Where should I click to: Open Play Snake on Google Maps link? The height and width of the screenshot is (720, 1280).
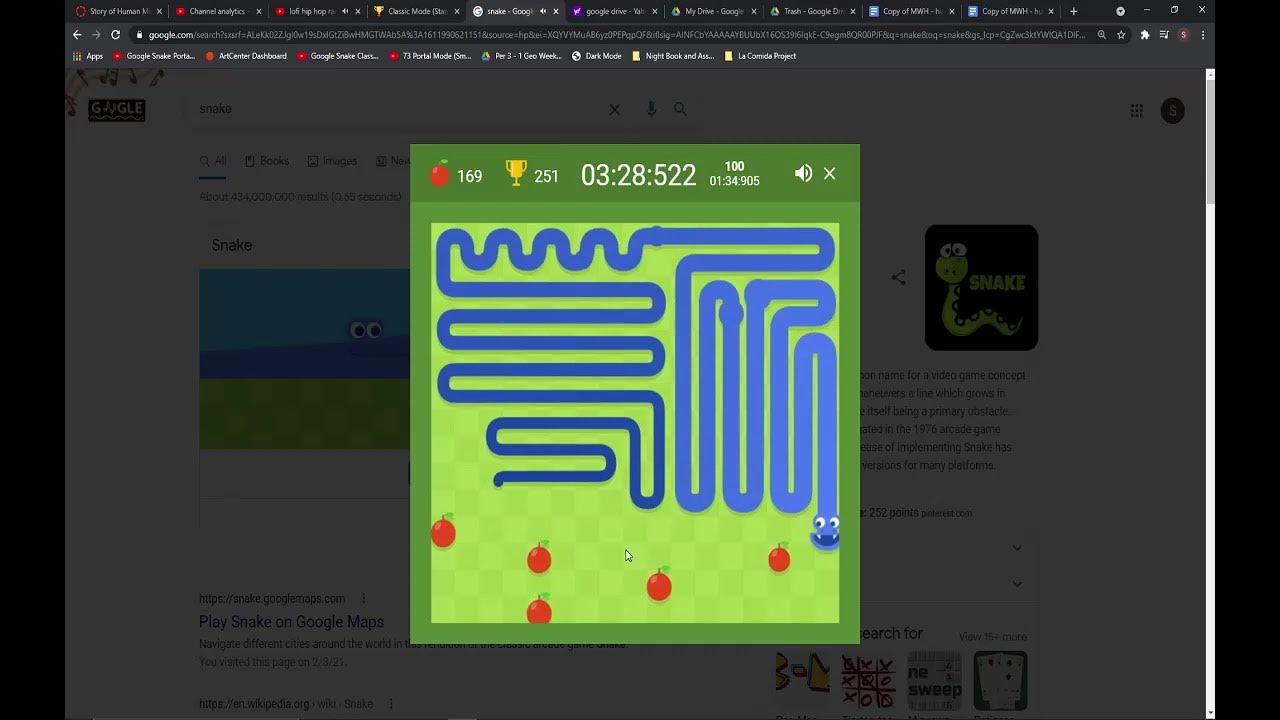291,622
